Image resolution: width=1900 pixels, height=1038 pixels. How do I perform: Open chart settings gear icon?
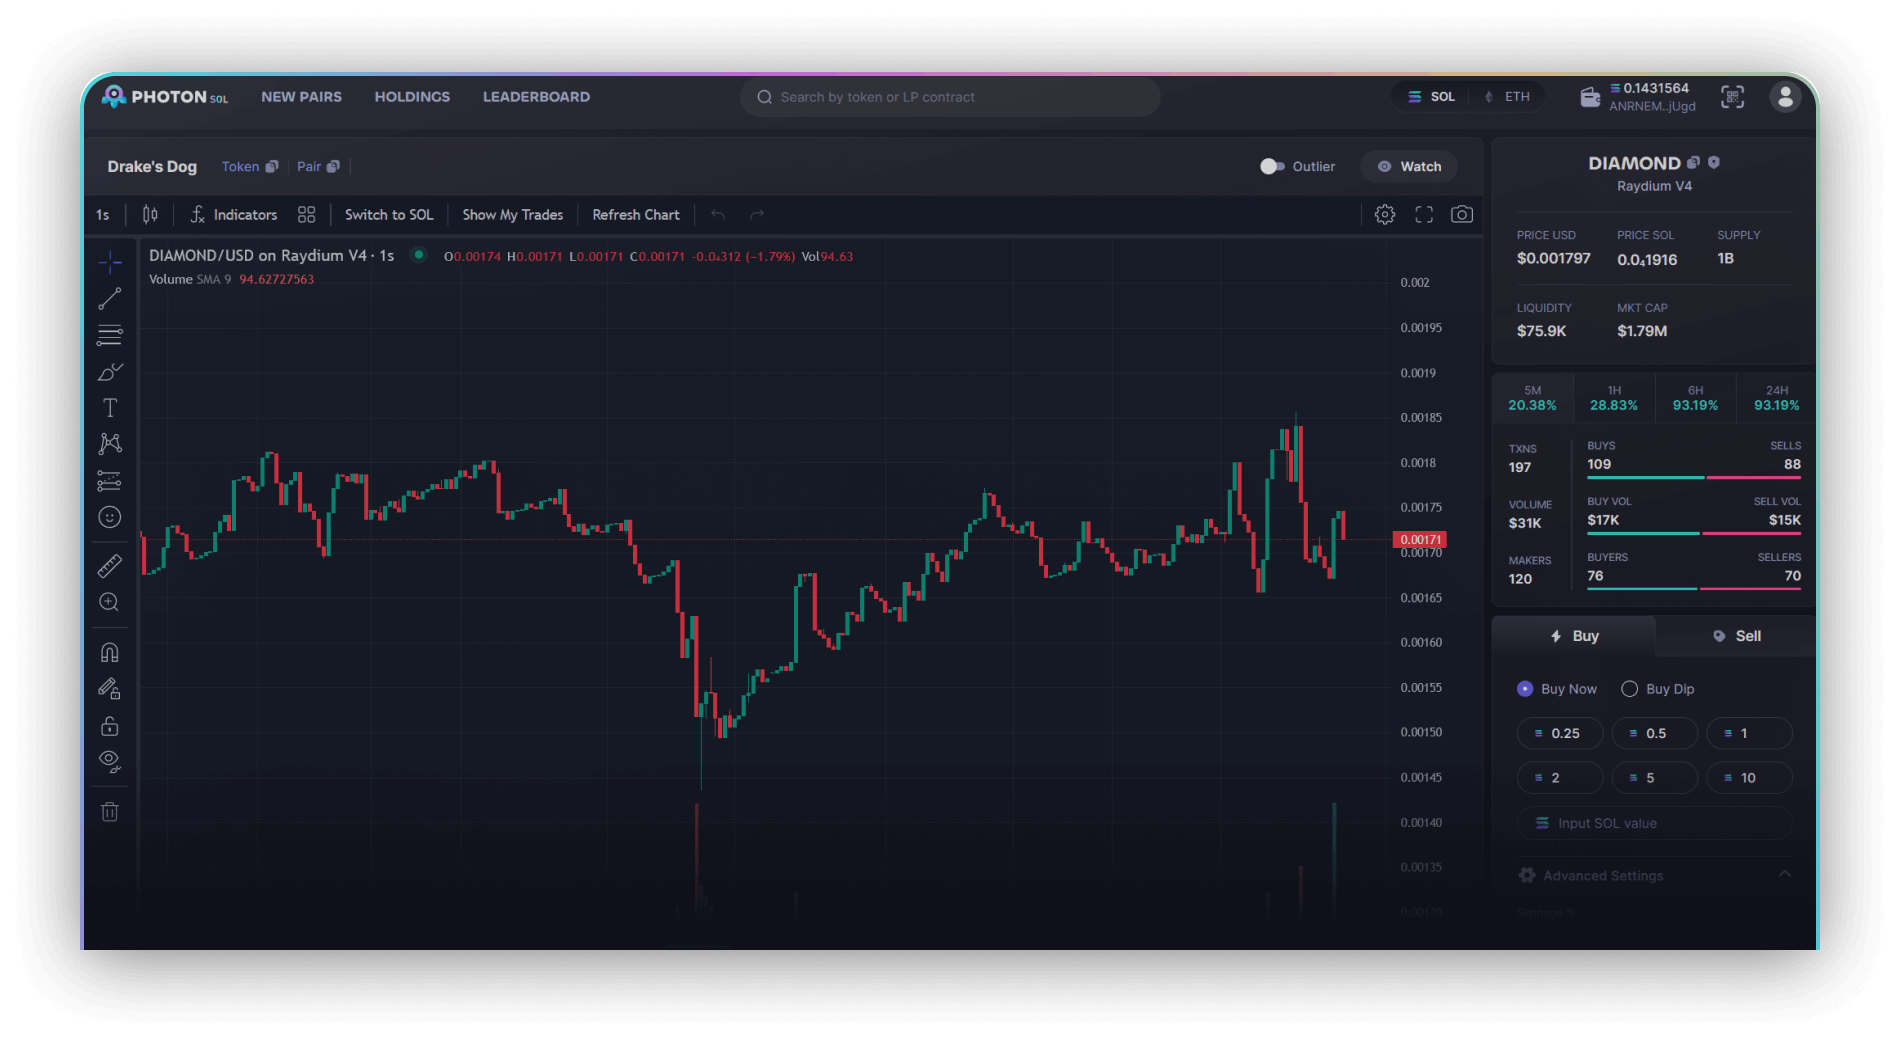pos(1385,215)
